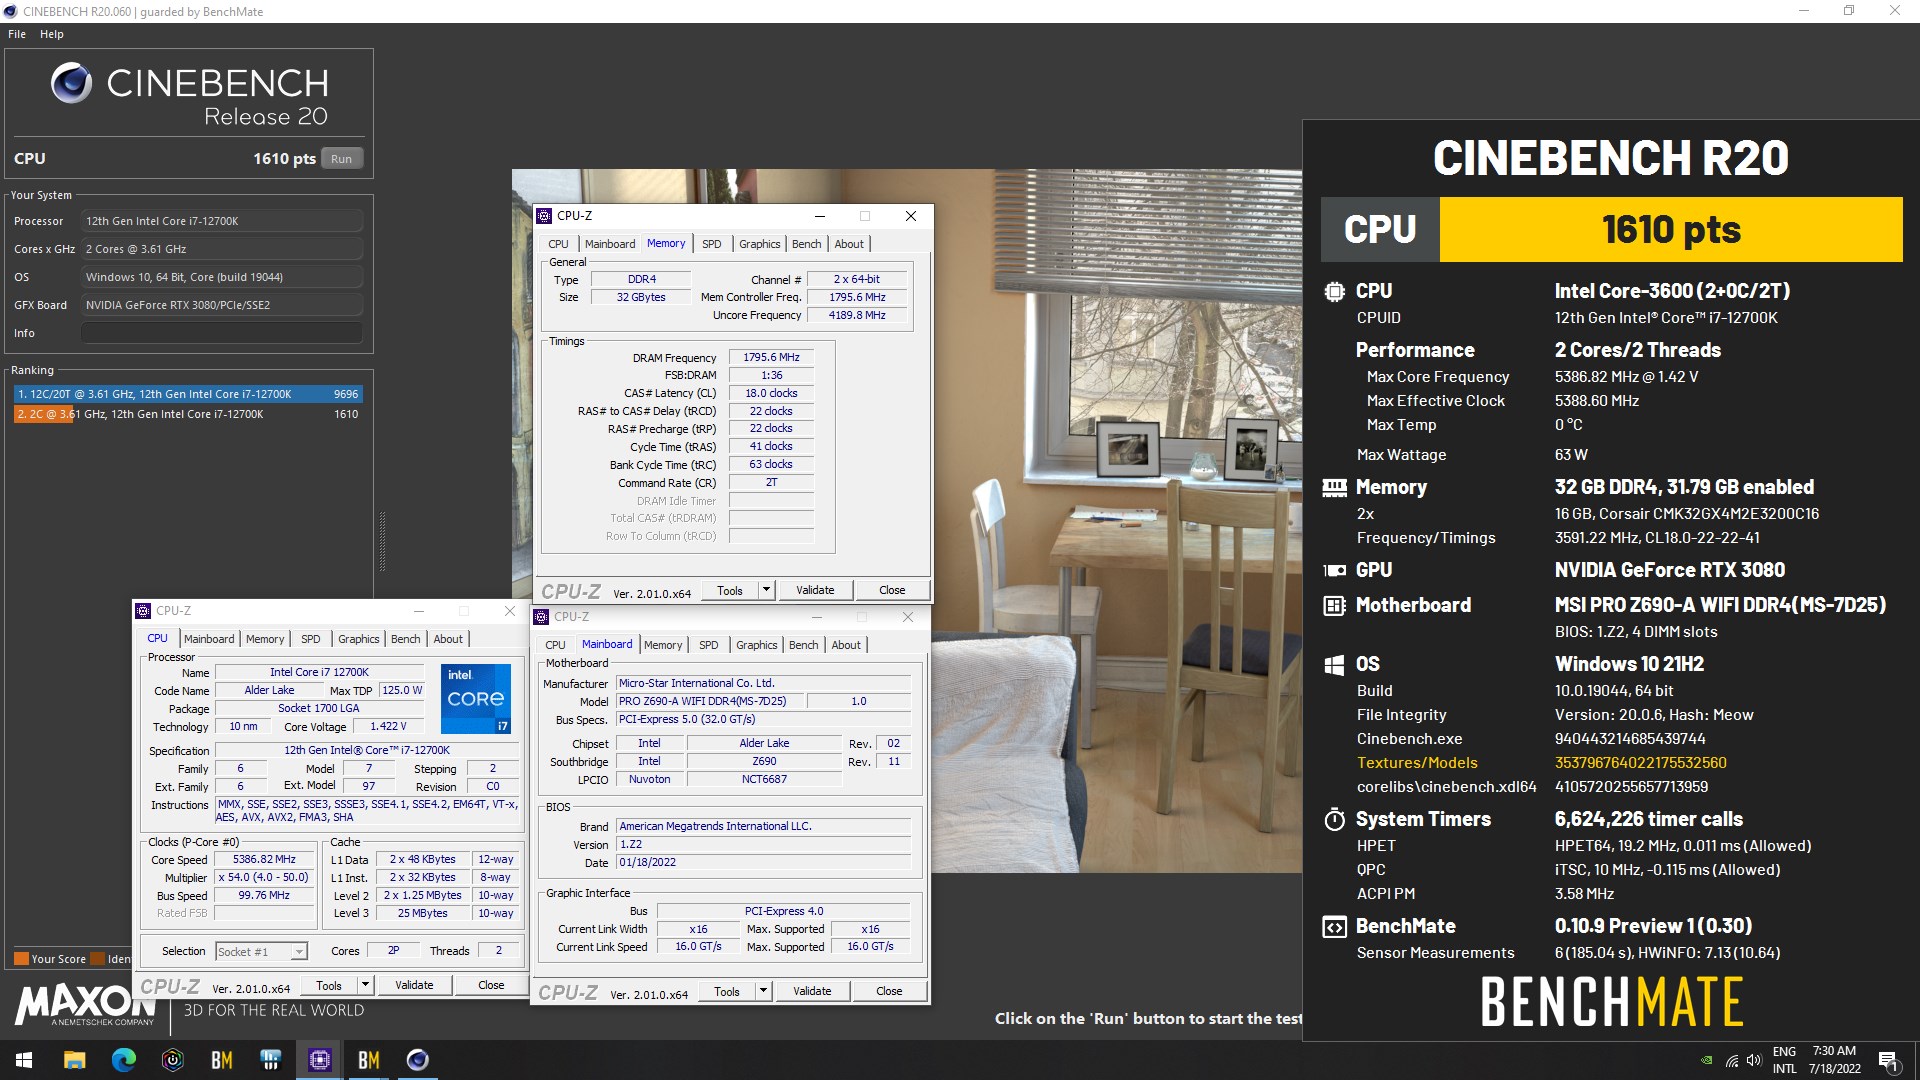The width and height of the screenshot is (1920, 1080).
Task: Click the Windows OS icon in BenchMate panel
Action: point(1334,665)
